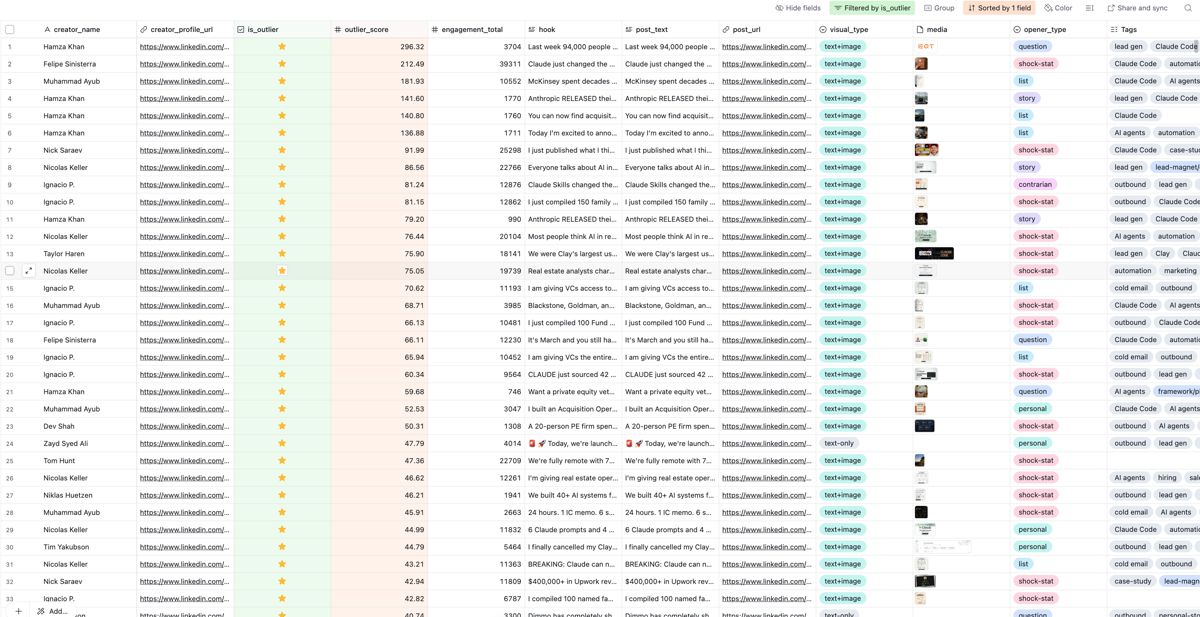Open the engagement_total column header menu
Image resolution: width=1200 pixels, height=617 pixels.
[x=476, y=30]
